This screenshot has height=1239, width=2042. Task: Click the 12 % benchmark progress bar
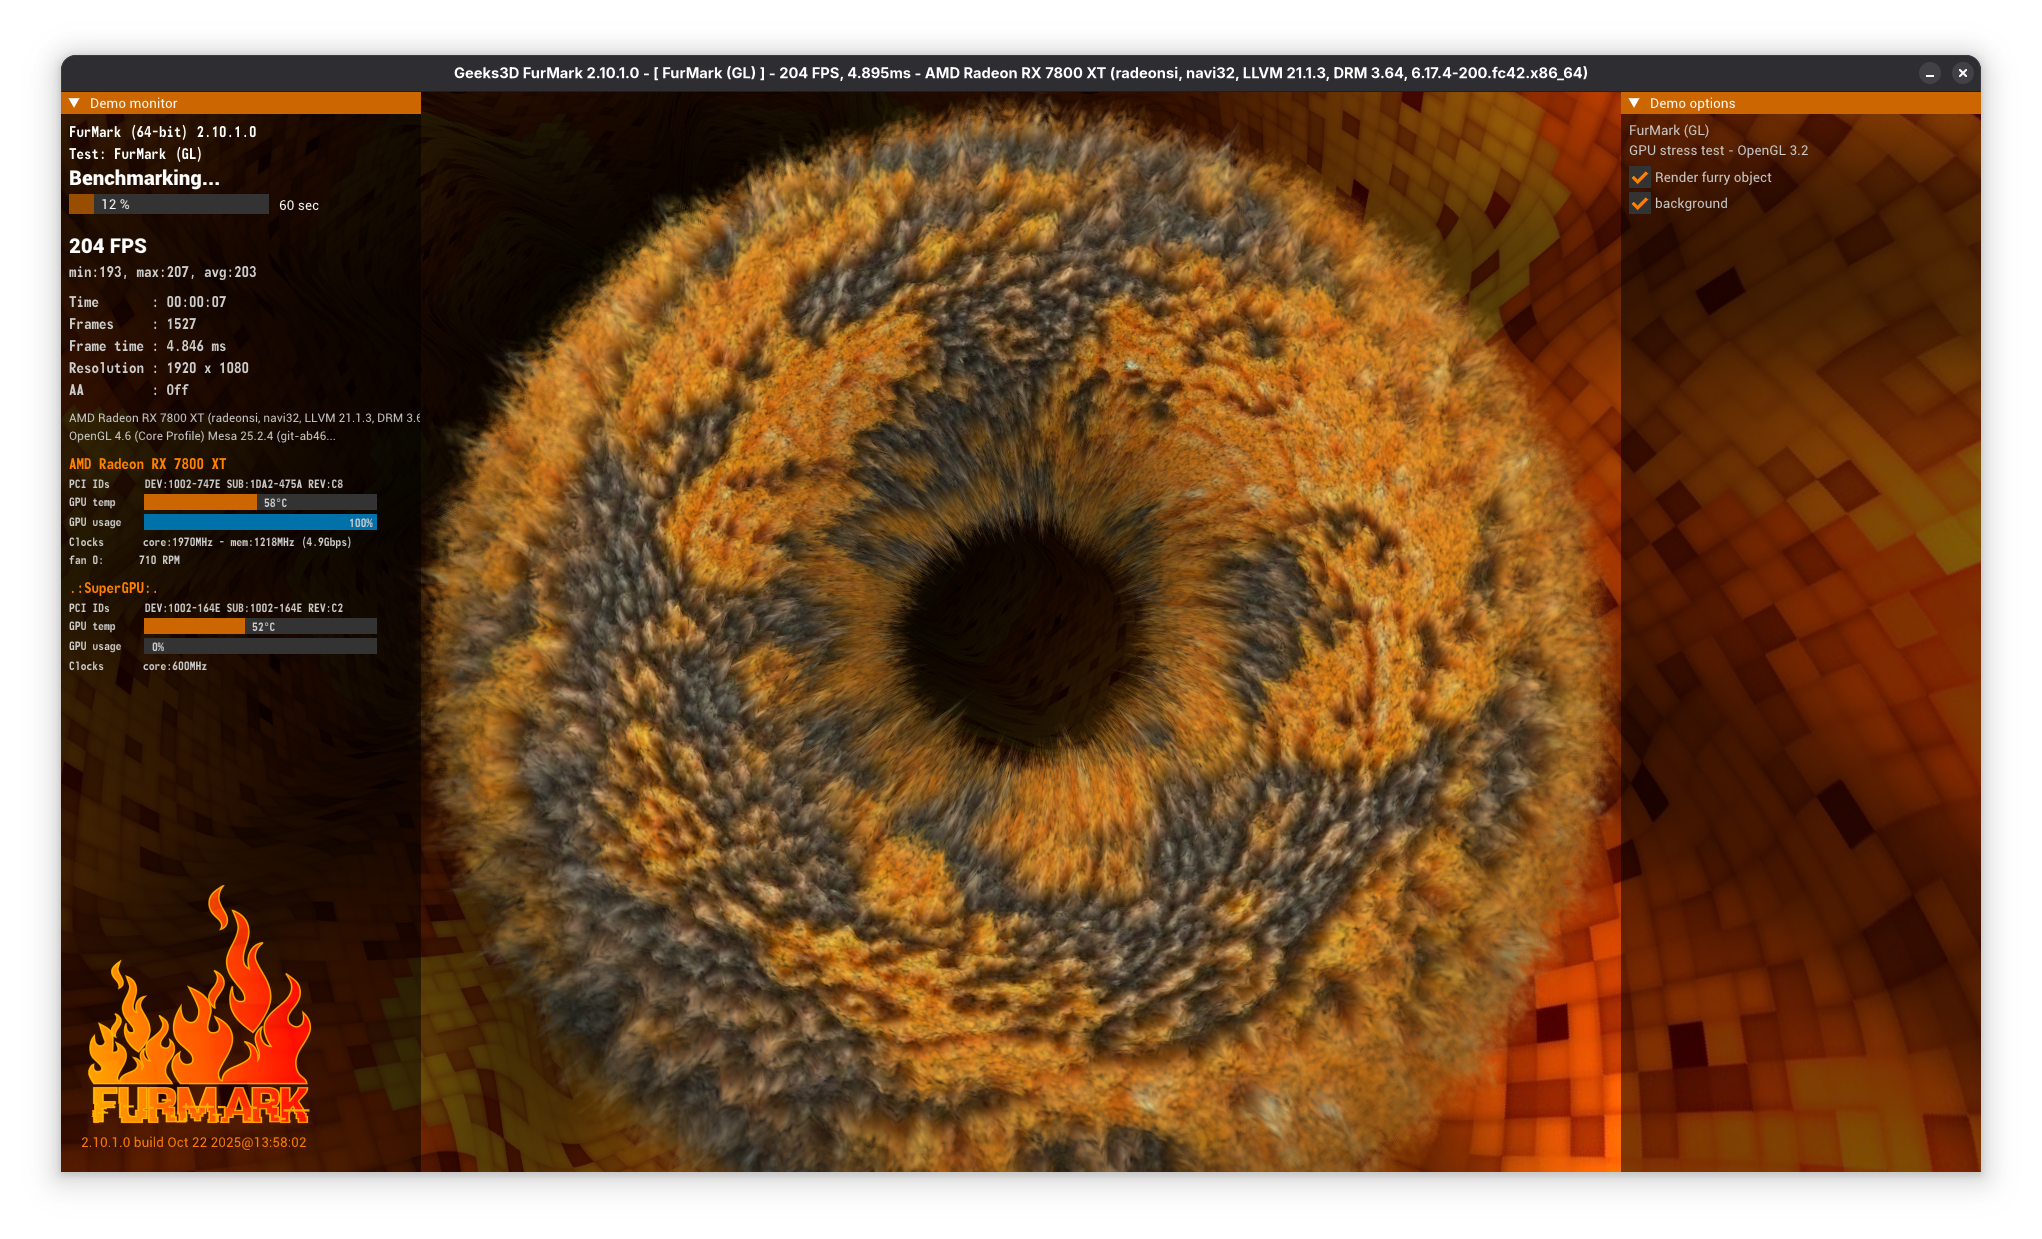[169, 204]
